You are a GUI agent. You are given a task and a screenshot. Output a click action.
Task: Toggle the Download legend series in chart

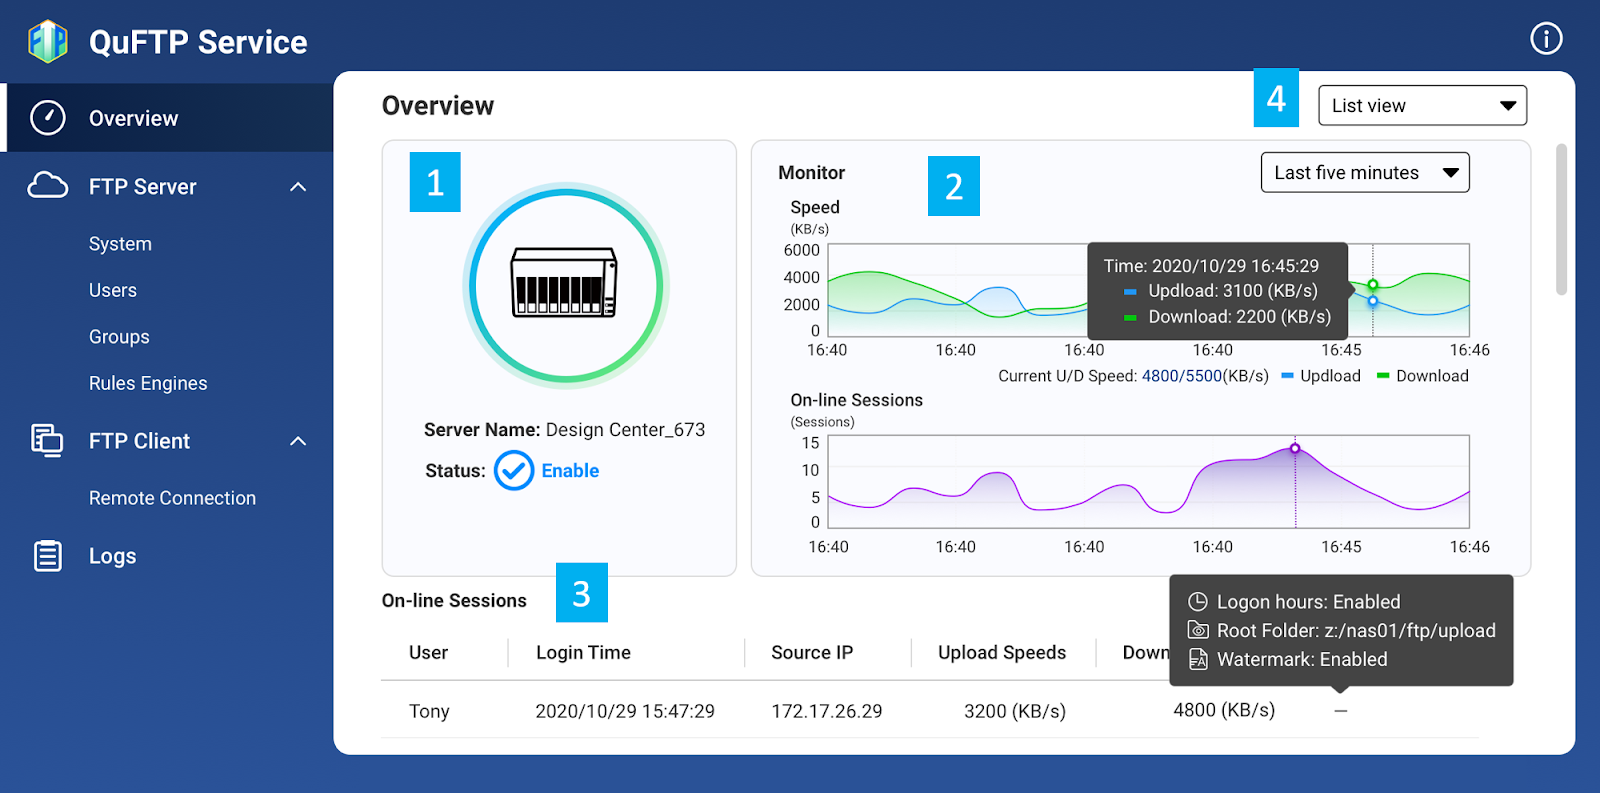click(1423, 376)
